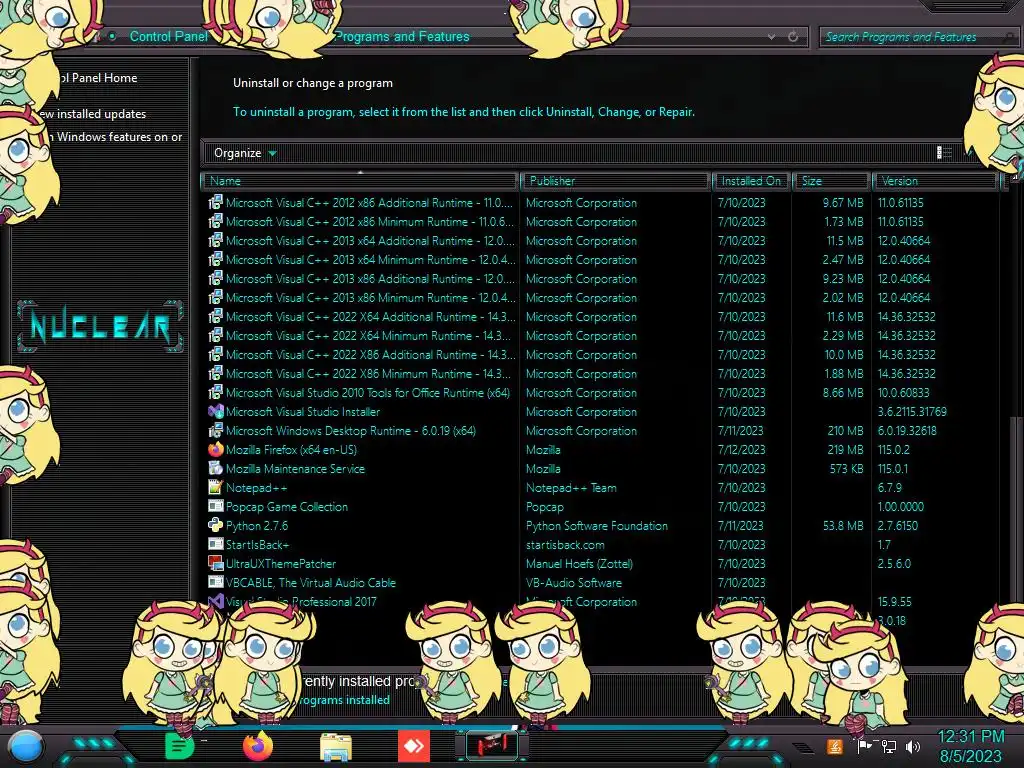Click the volume speaker tray icon
This screenshot has height=768, width=1024.
click(x=913, y=746)
